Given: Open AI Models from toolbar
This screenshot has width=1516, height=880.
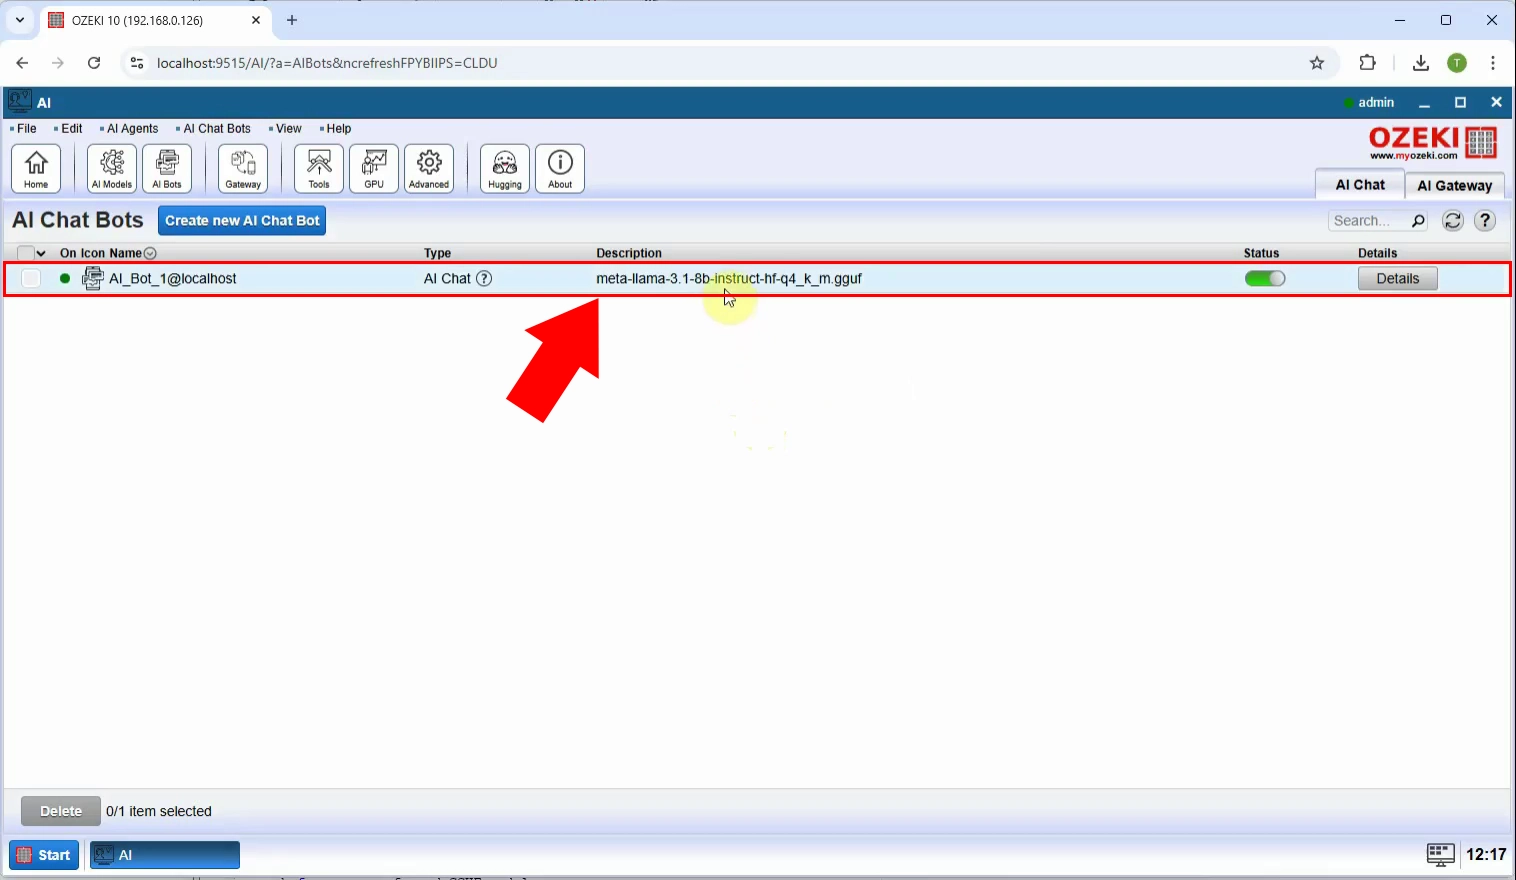Looking at the screenshot, I should [112, 168].
